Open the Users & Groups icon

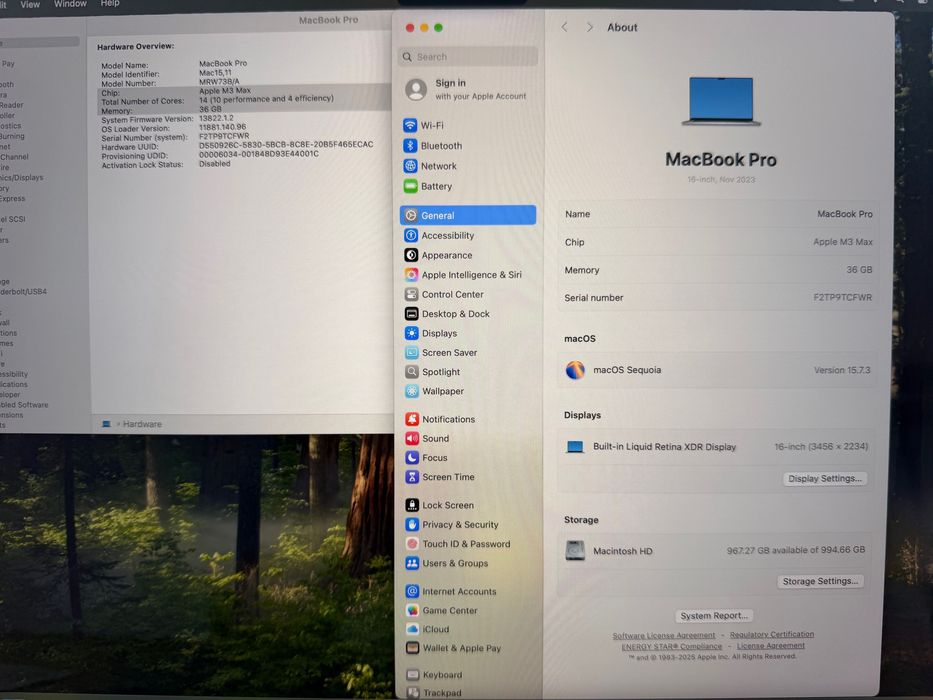point(412,563)
